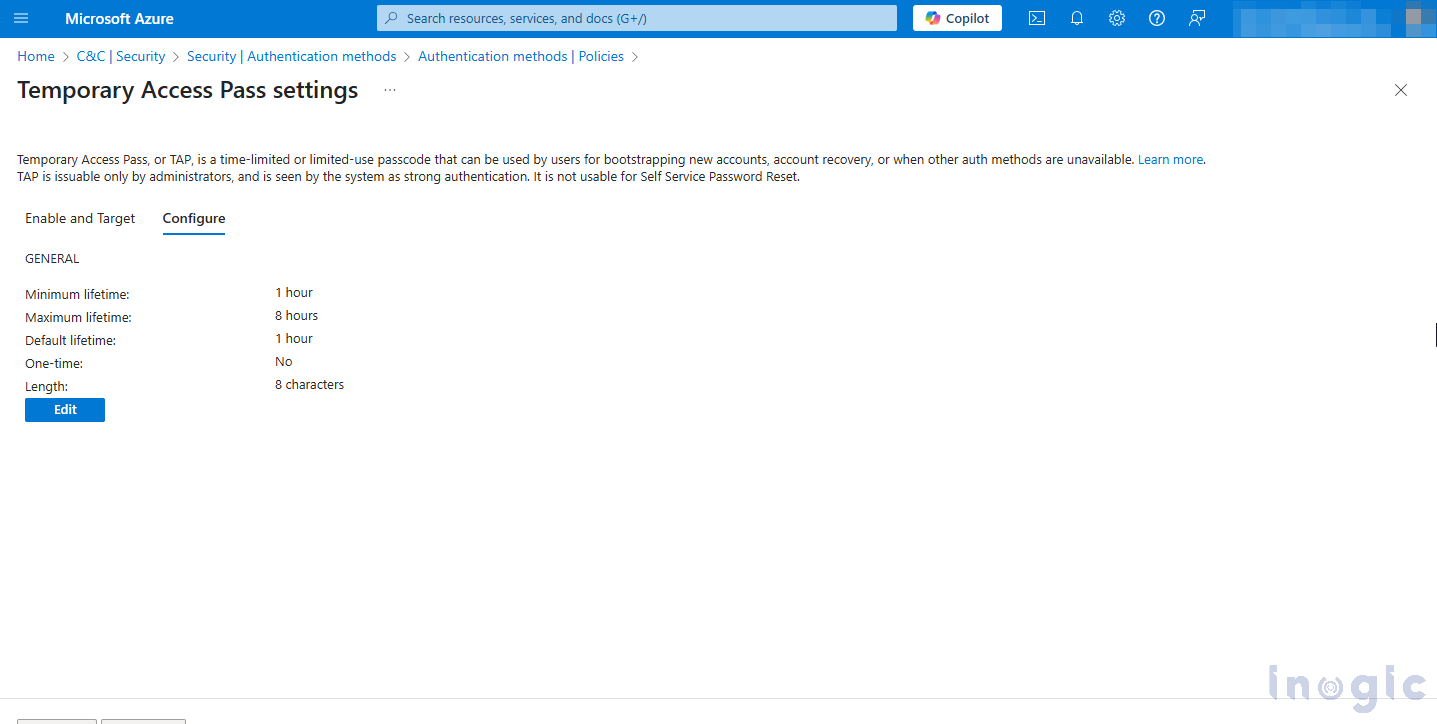Go to Home in the breadcrumb

pyautogui.click(x=36, y=56)
